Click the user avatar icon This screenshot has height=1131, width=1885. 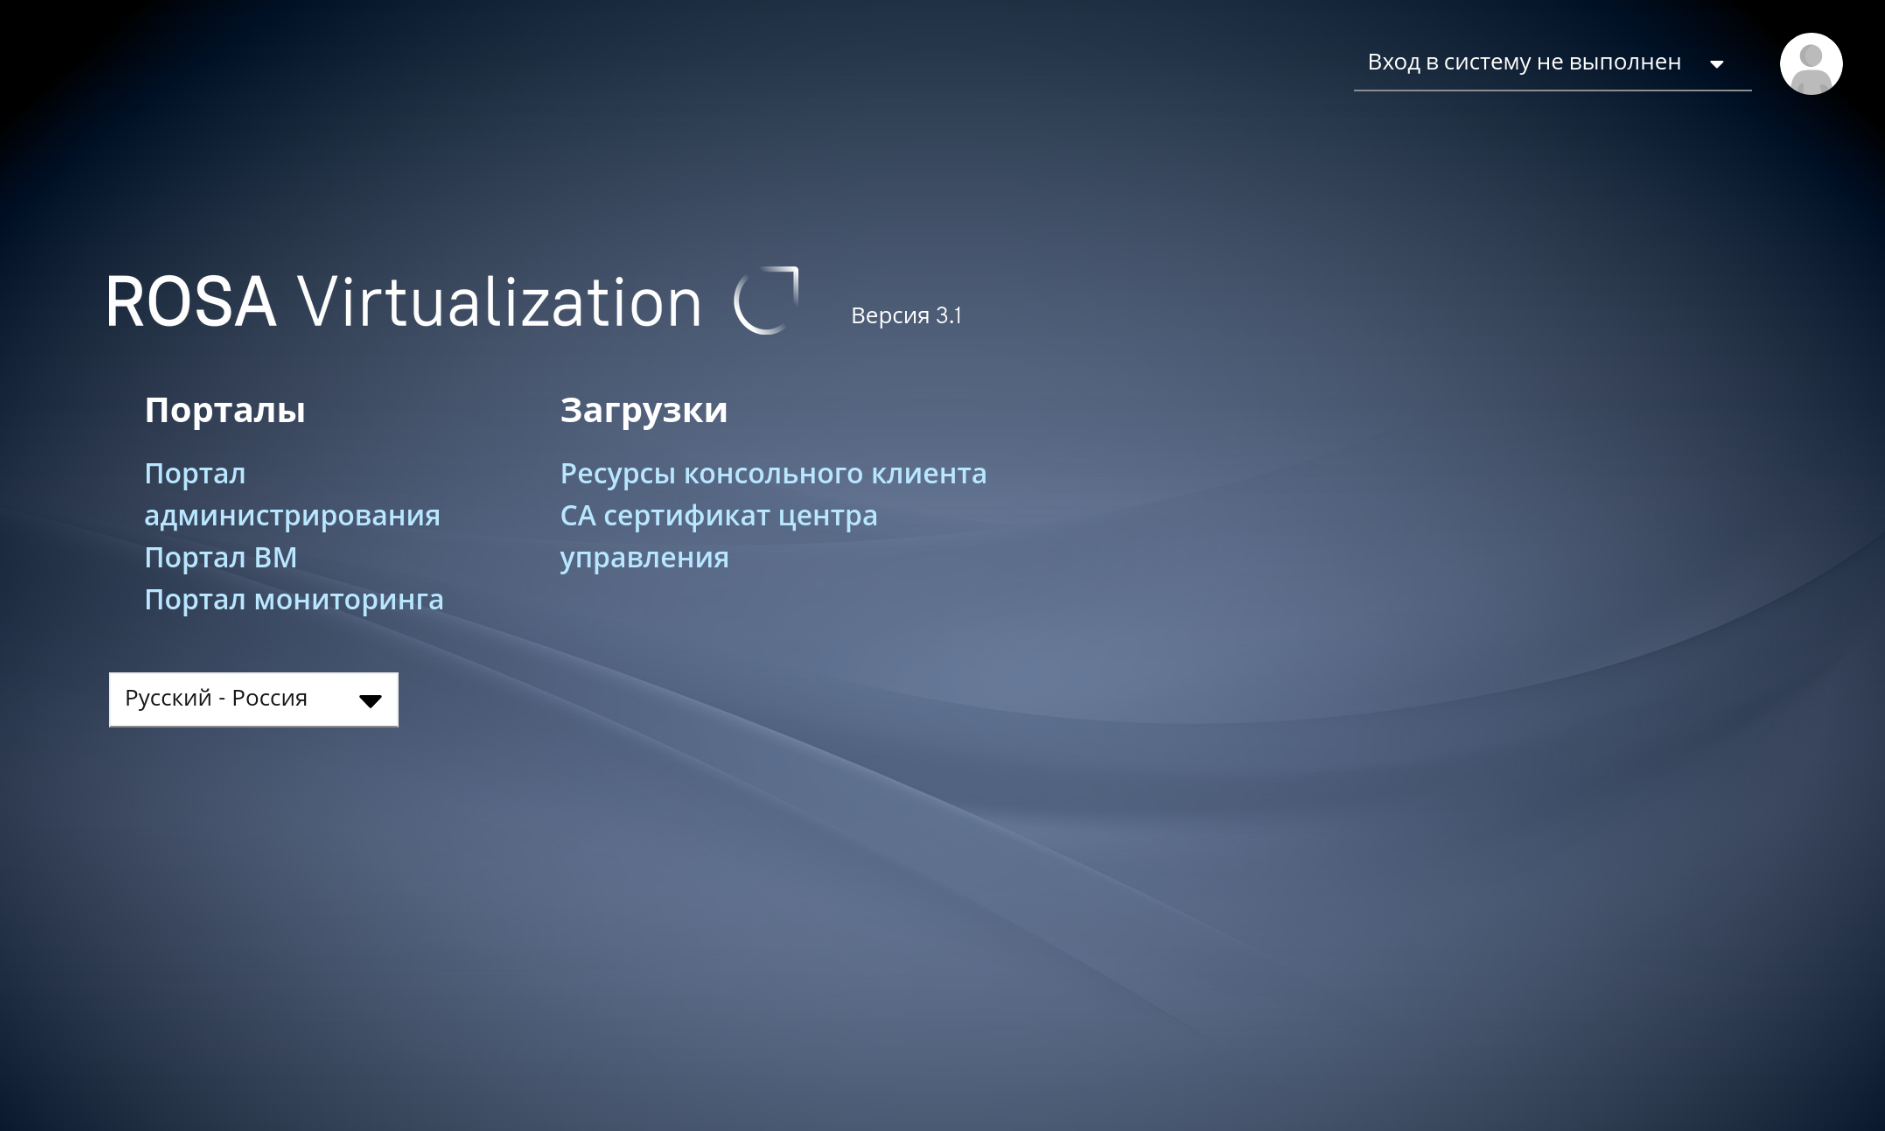coord(1810,64)
